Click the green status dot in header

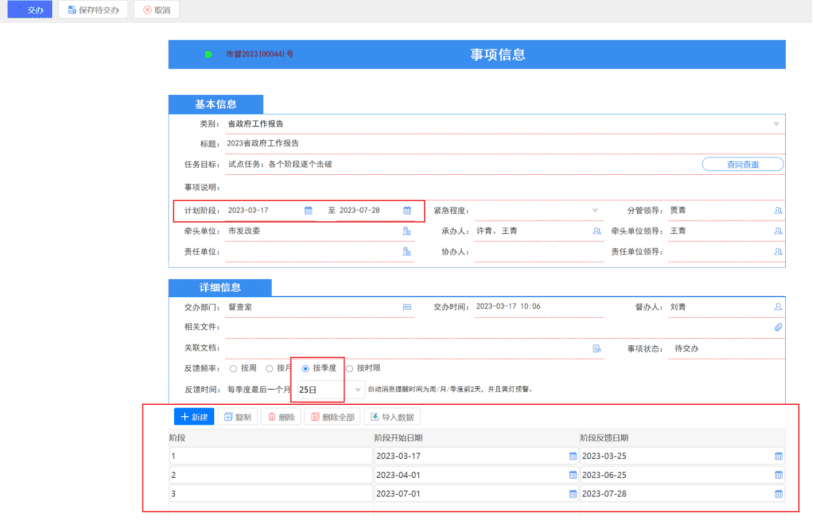coord(208,54)
